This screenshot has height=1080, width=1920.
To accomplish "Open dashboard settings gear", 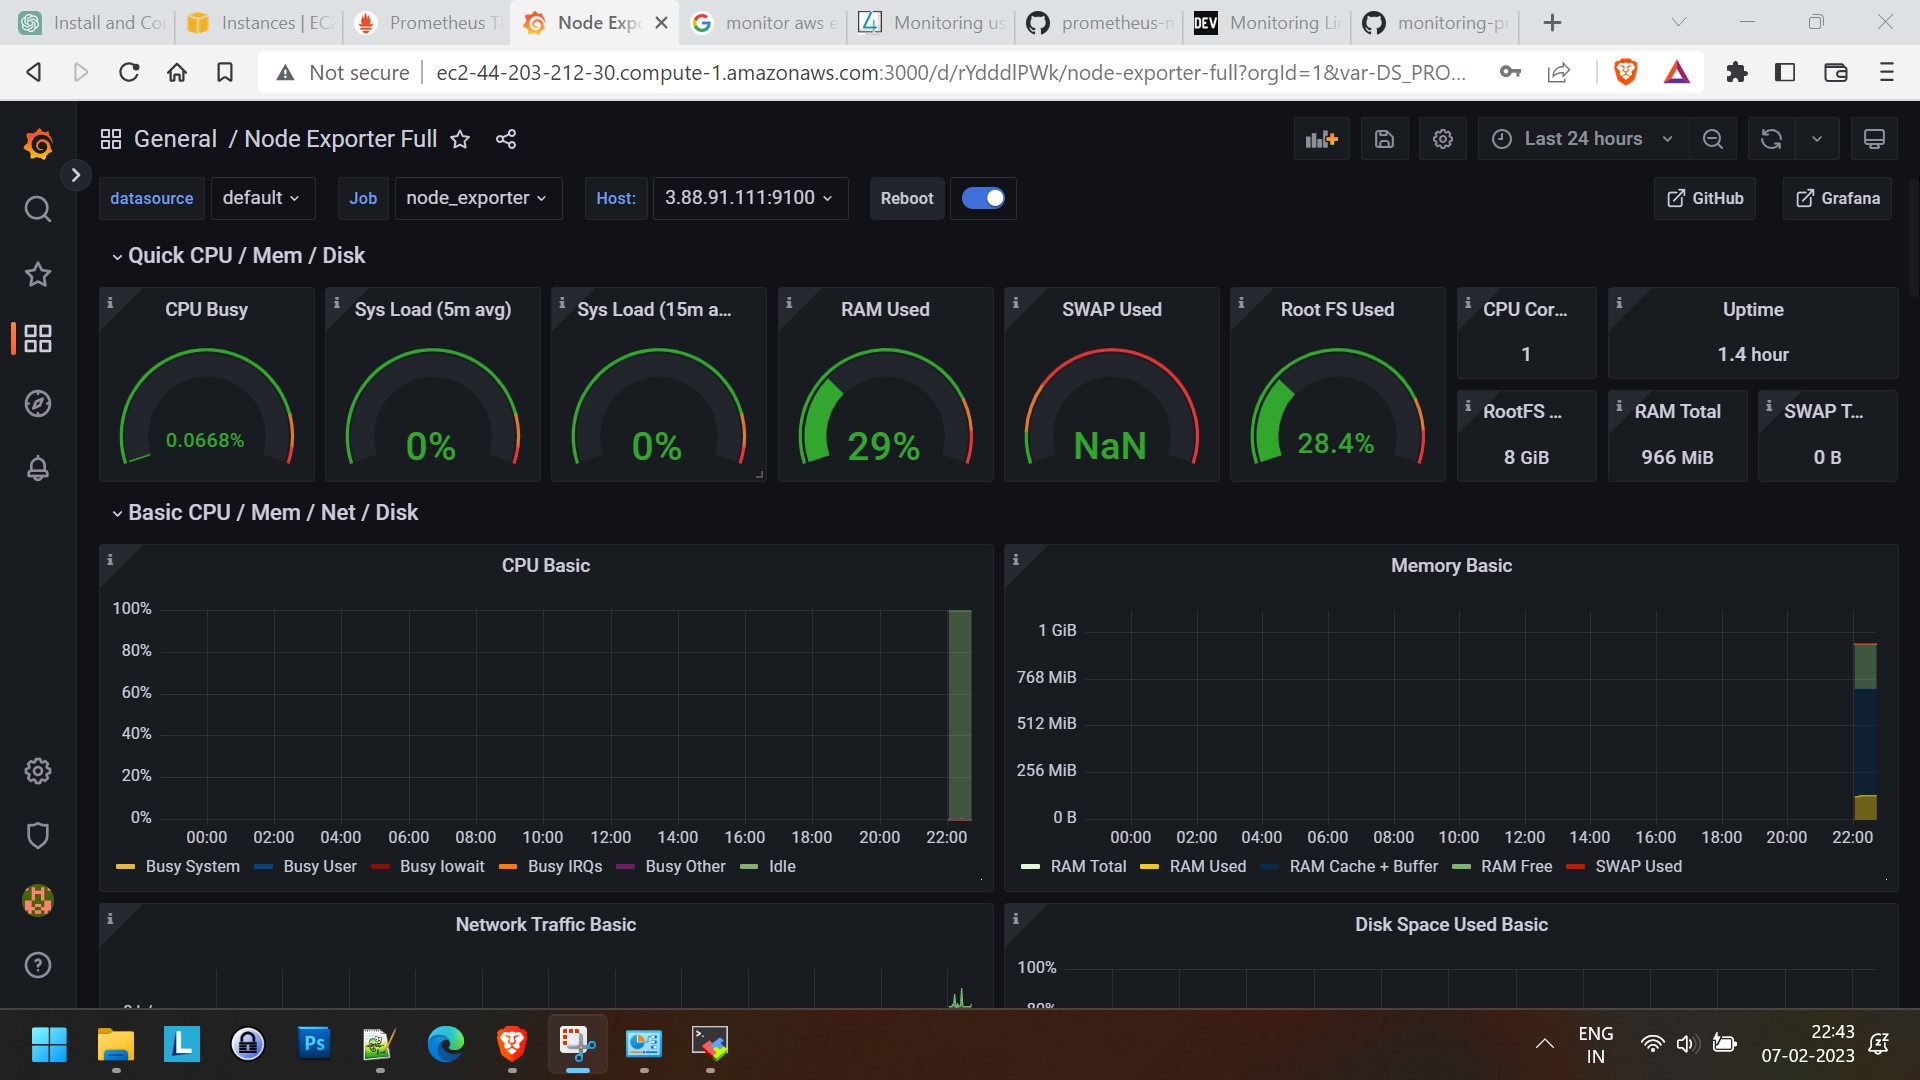I will pyautogui.click(x=1442, y=139).
